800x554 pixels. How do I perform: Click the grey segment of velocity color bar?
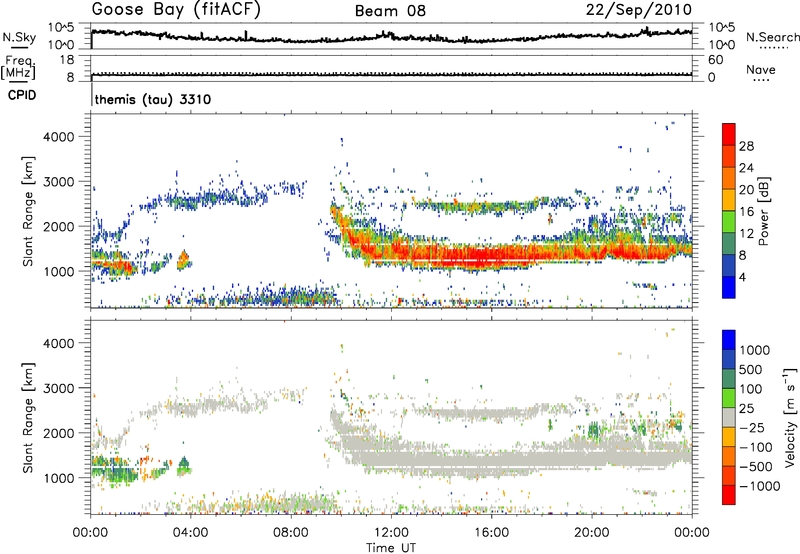coord(729,418)
